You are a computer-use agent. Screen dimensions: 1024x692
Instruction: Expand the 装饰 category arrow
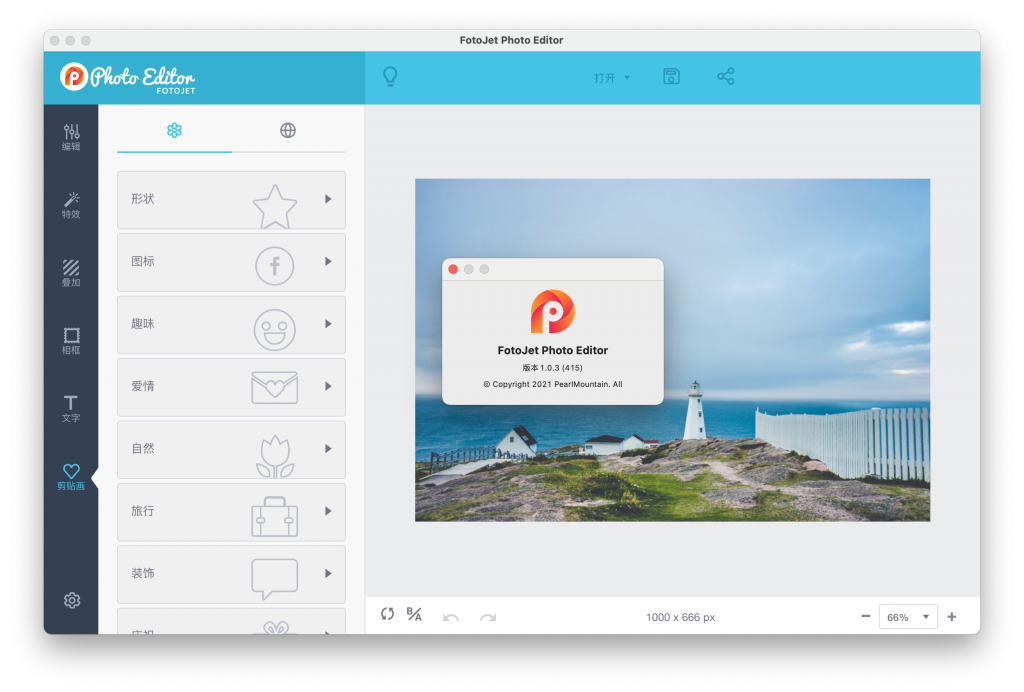coord(328,573)
